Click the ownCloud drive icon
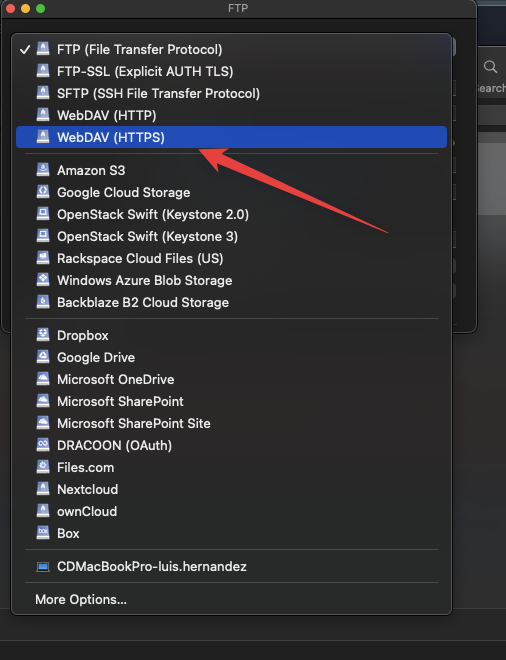 click(x=43, y=511)
